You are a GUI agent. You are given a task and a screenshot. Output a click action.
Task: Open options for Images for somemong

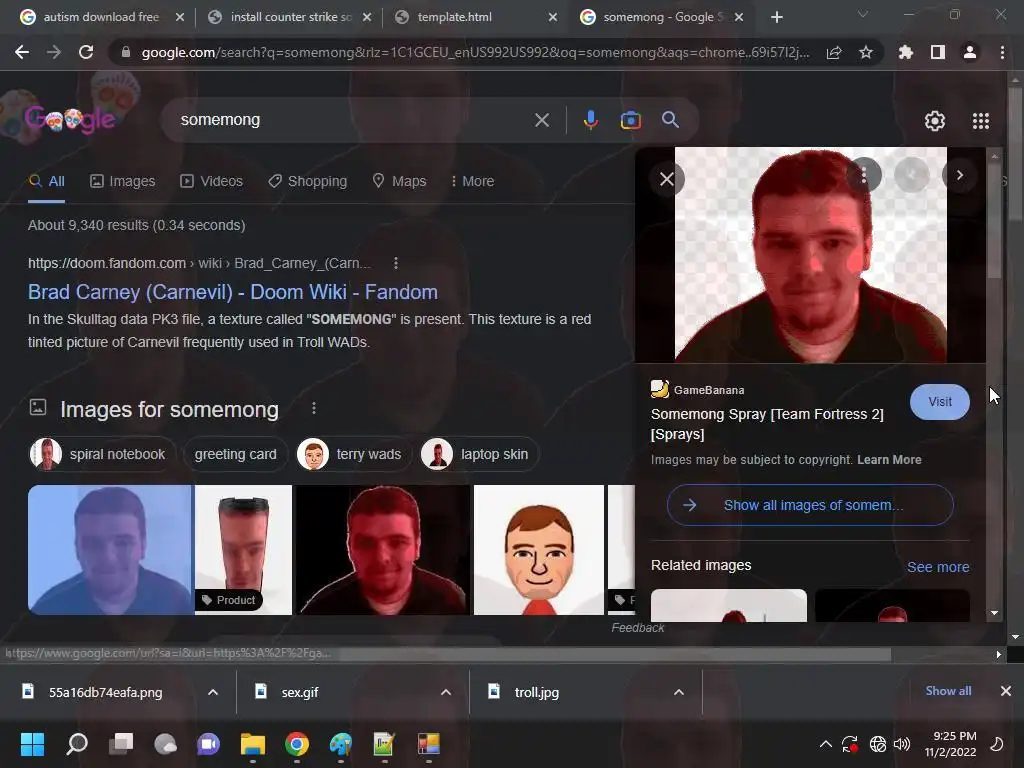click(313, 408)
